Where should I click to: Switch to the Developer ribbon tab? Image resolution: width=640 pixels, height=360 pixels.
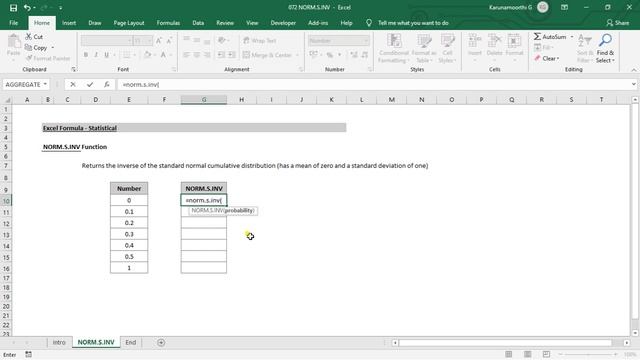(283, 23)
